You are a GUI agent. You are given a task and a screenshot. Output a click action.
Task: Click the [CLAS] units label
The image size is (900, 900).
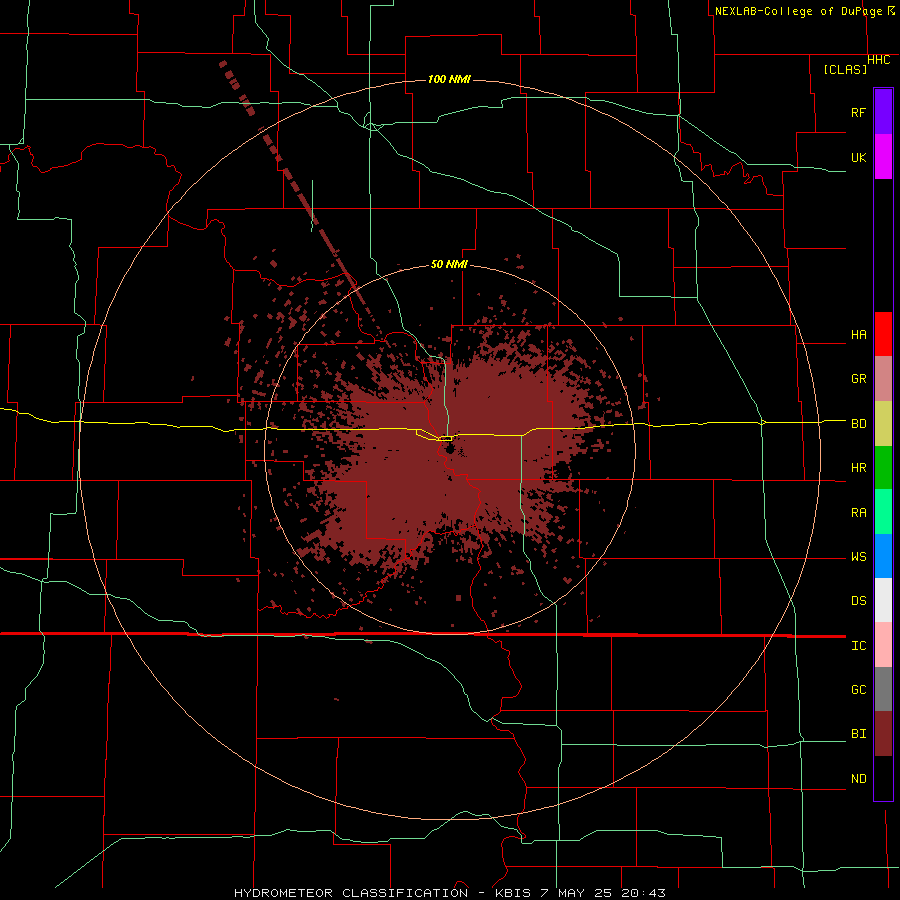[845, 69]
